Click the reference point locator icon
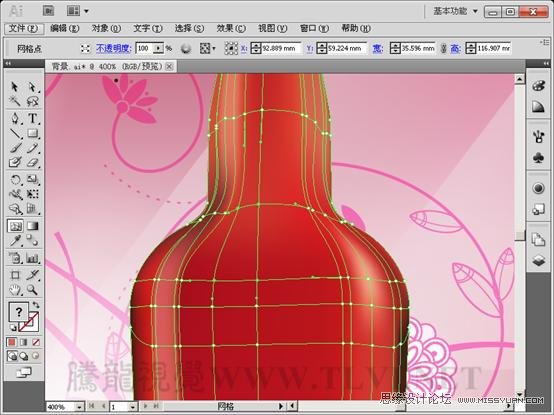 pos(231,48)
